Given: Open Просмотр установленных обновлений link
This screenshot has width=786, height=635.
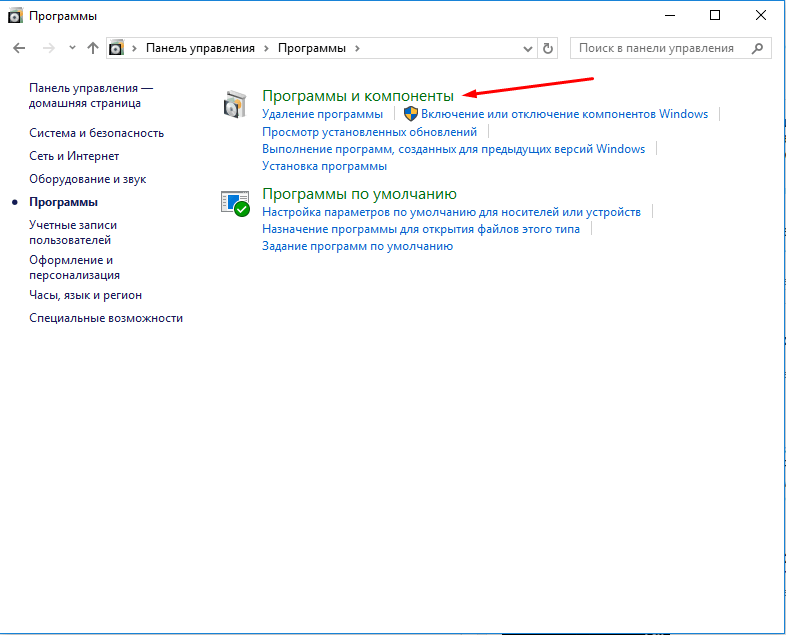Looking at the screenshot, I should [x=369, y=132].
